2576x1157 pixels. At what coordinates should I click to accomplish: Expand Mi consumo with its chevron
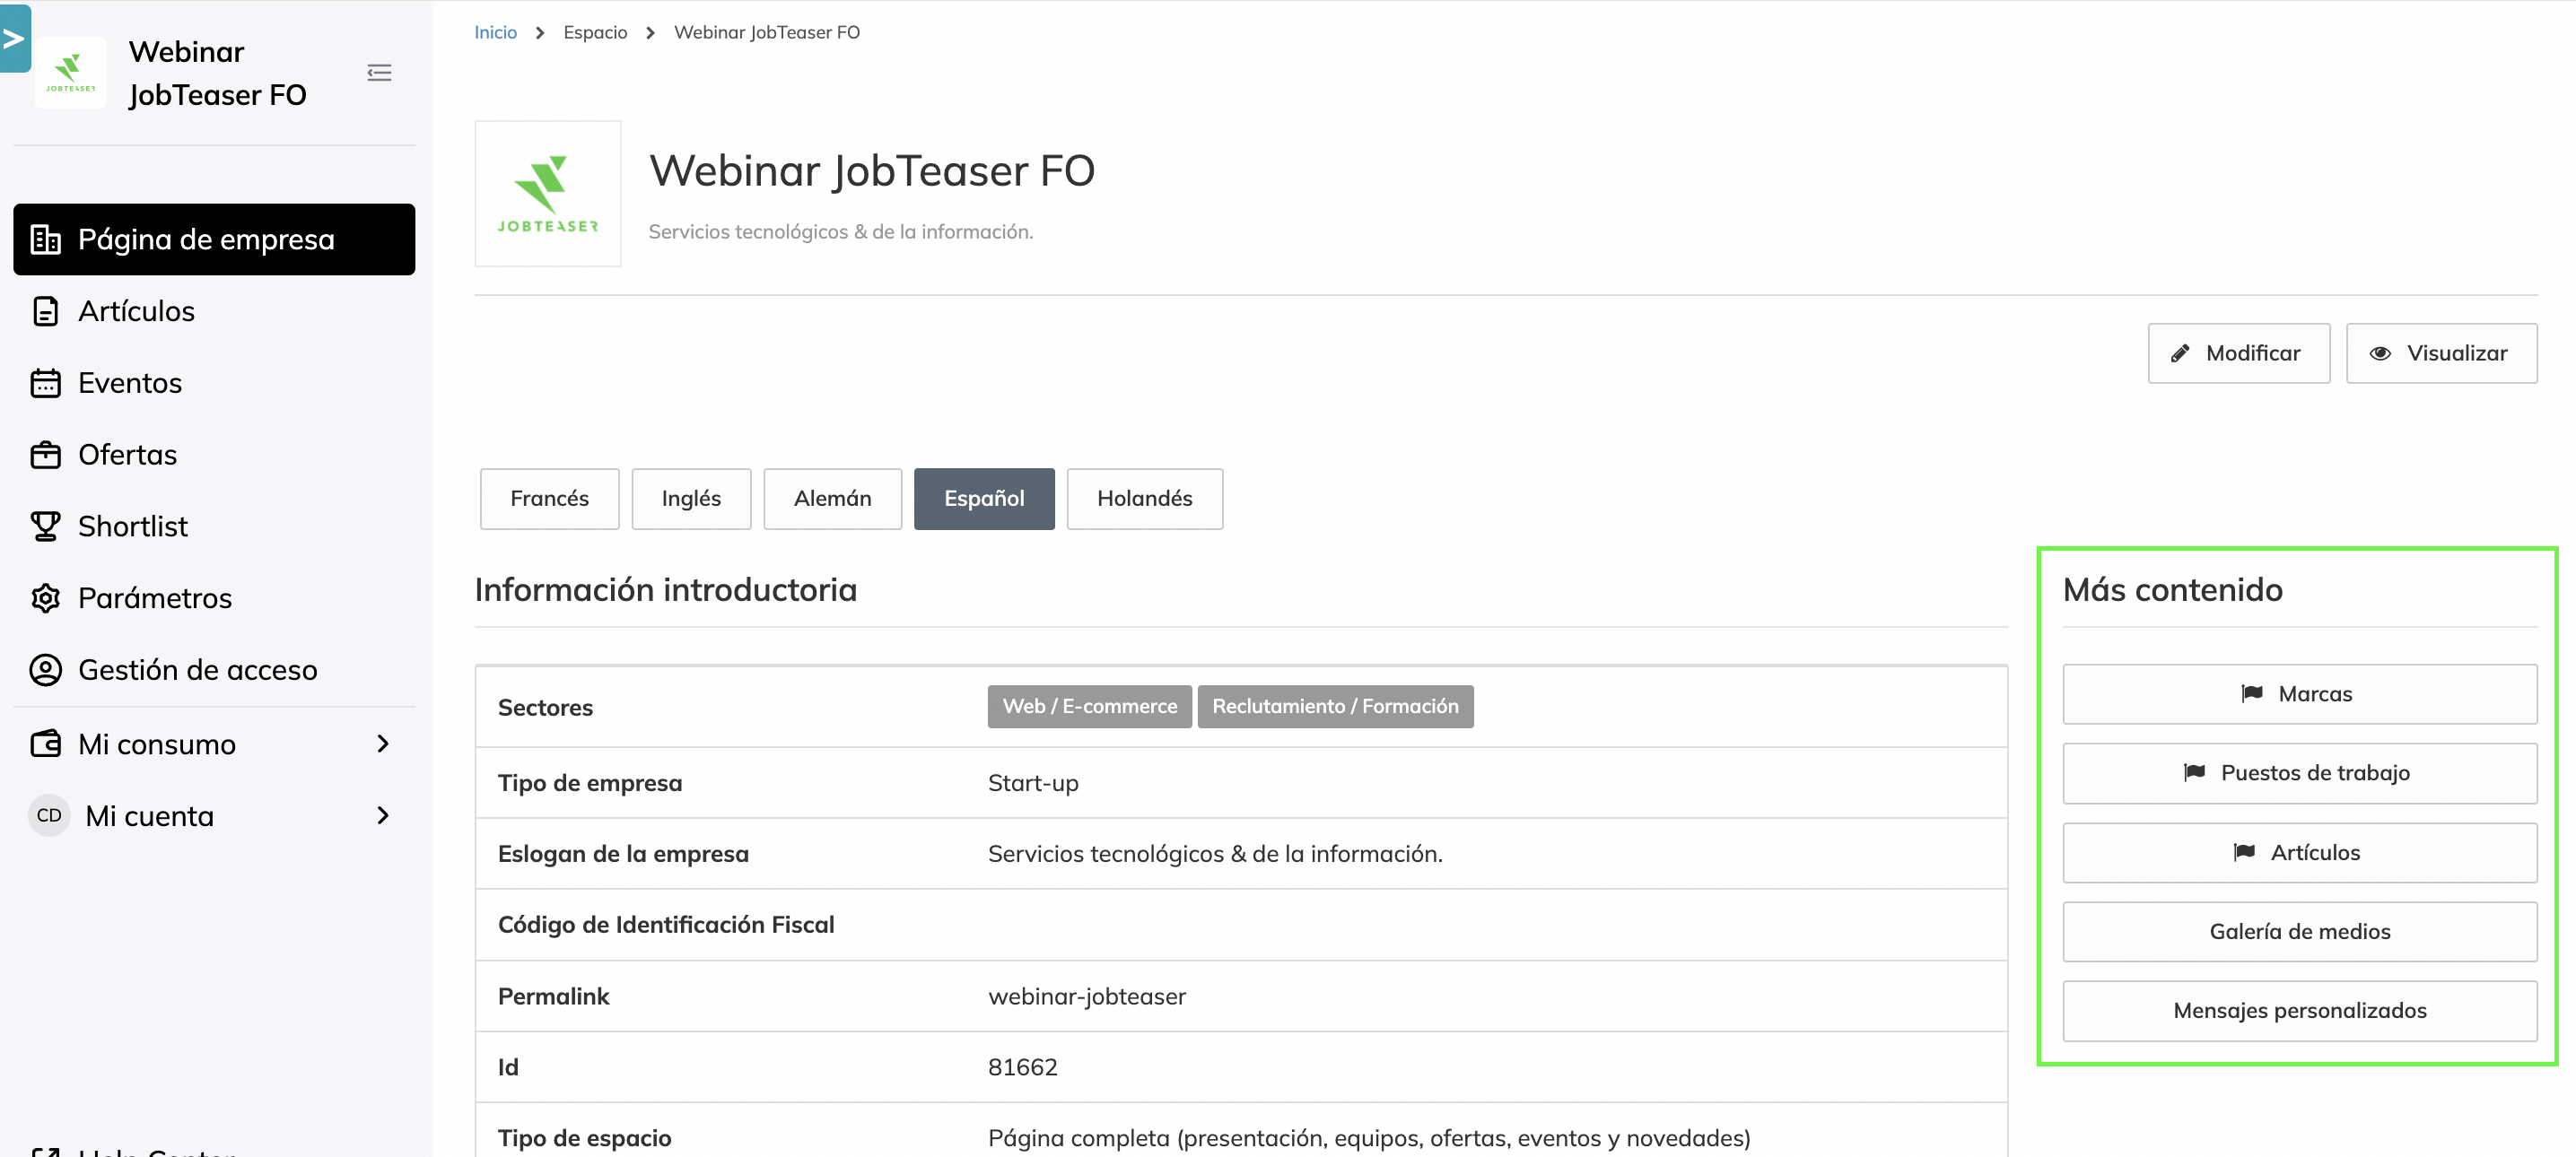[x=383, y=744]
